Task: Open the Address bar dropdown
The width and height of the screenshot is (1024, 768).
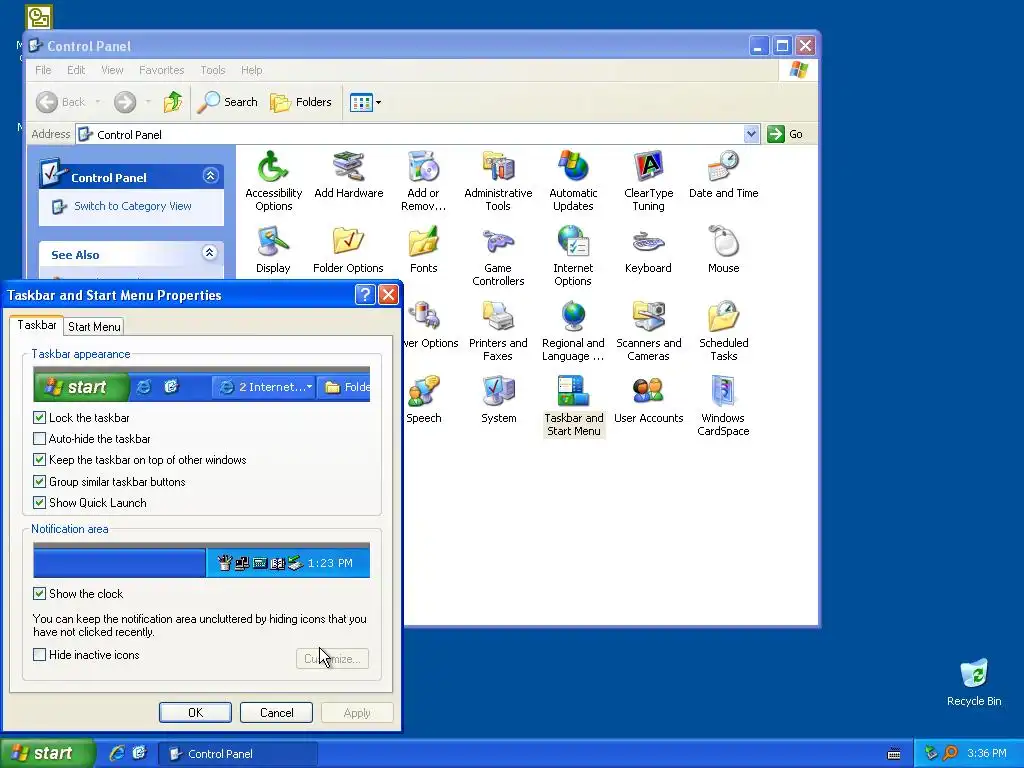Action: coord(751,134)
